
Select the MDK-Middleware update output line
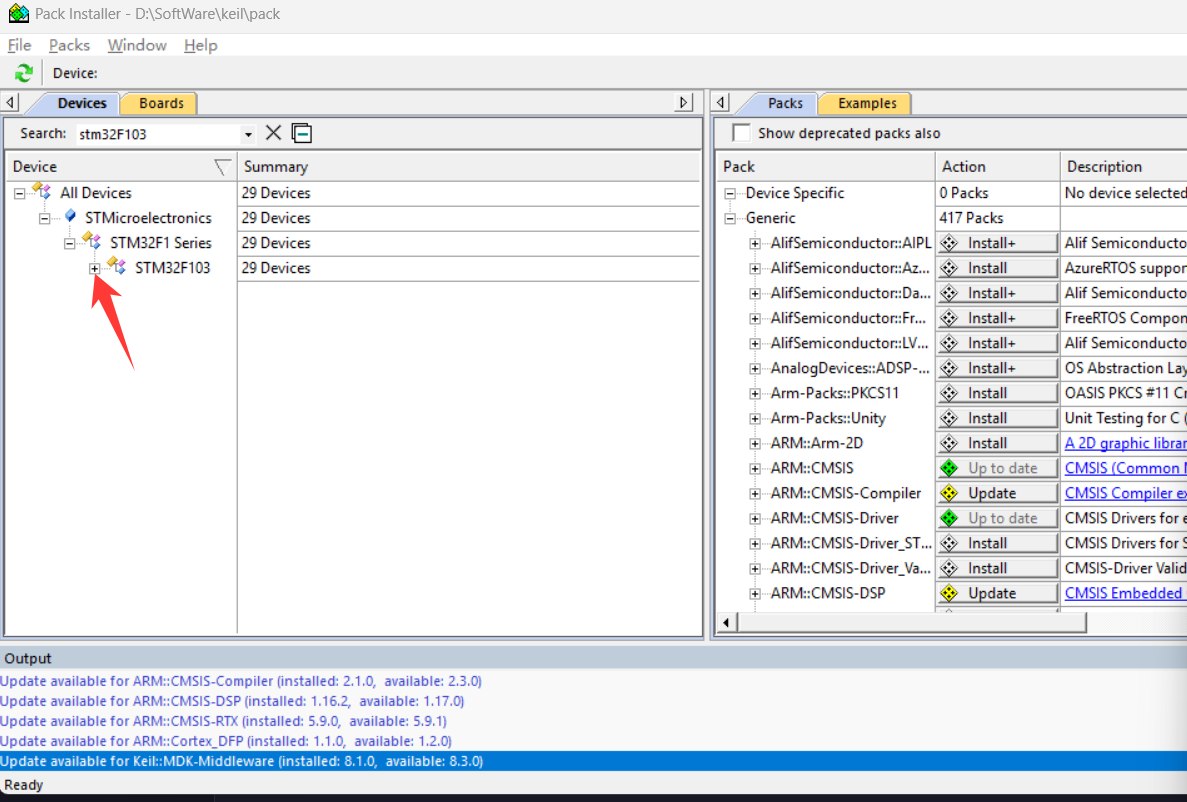[594, 761]
